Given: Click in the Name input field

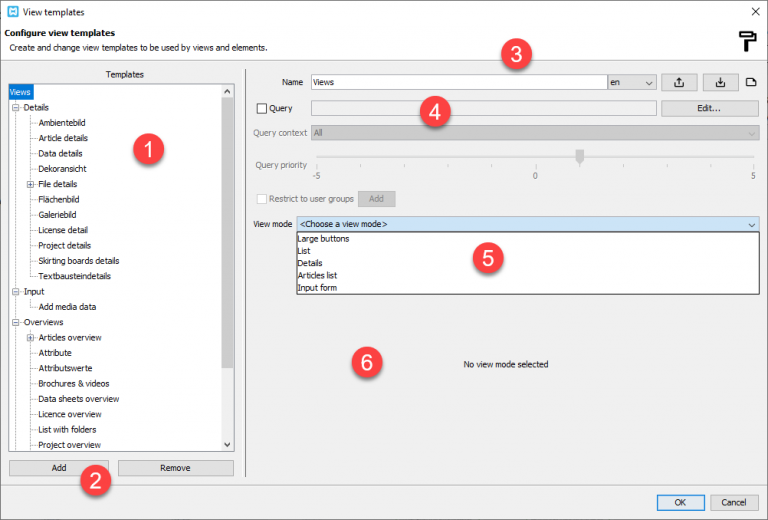Looking at the screenshot, I should pyautogui.click(x=459, y=82).
